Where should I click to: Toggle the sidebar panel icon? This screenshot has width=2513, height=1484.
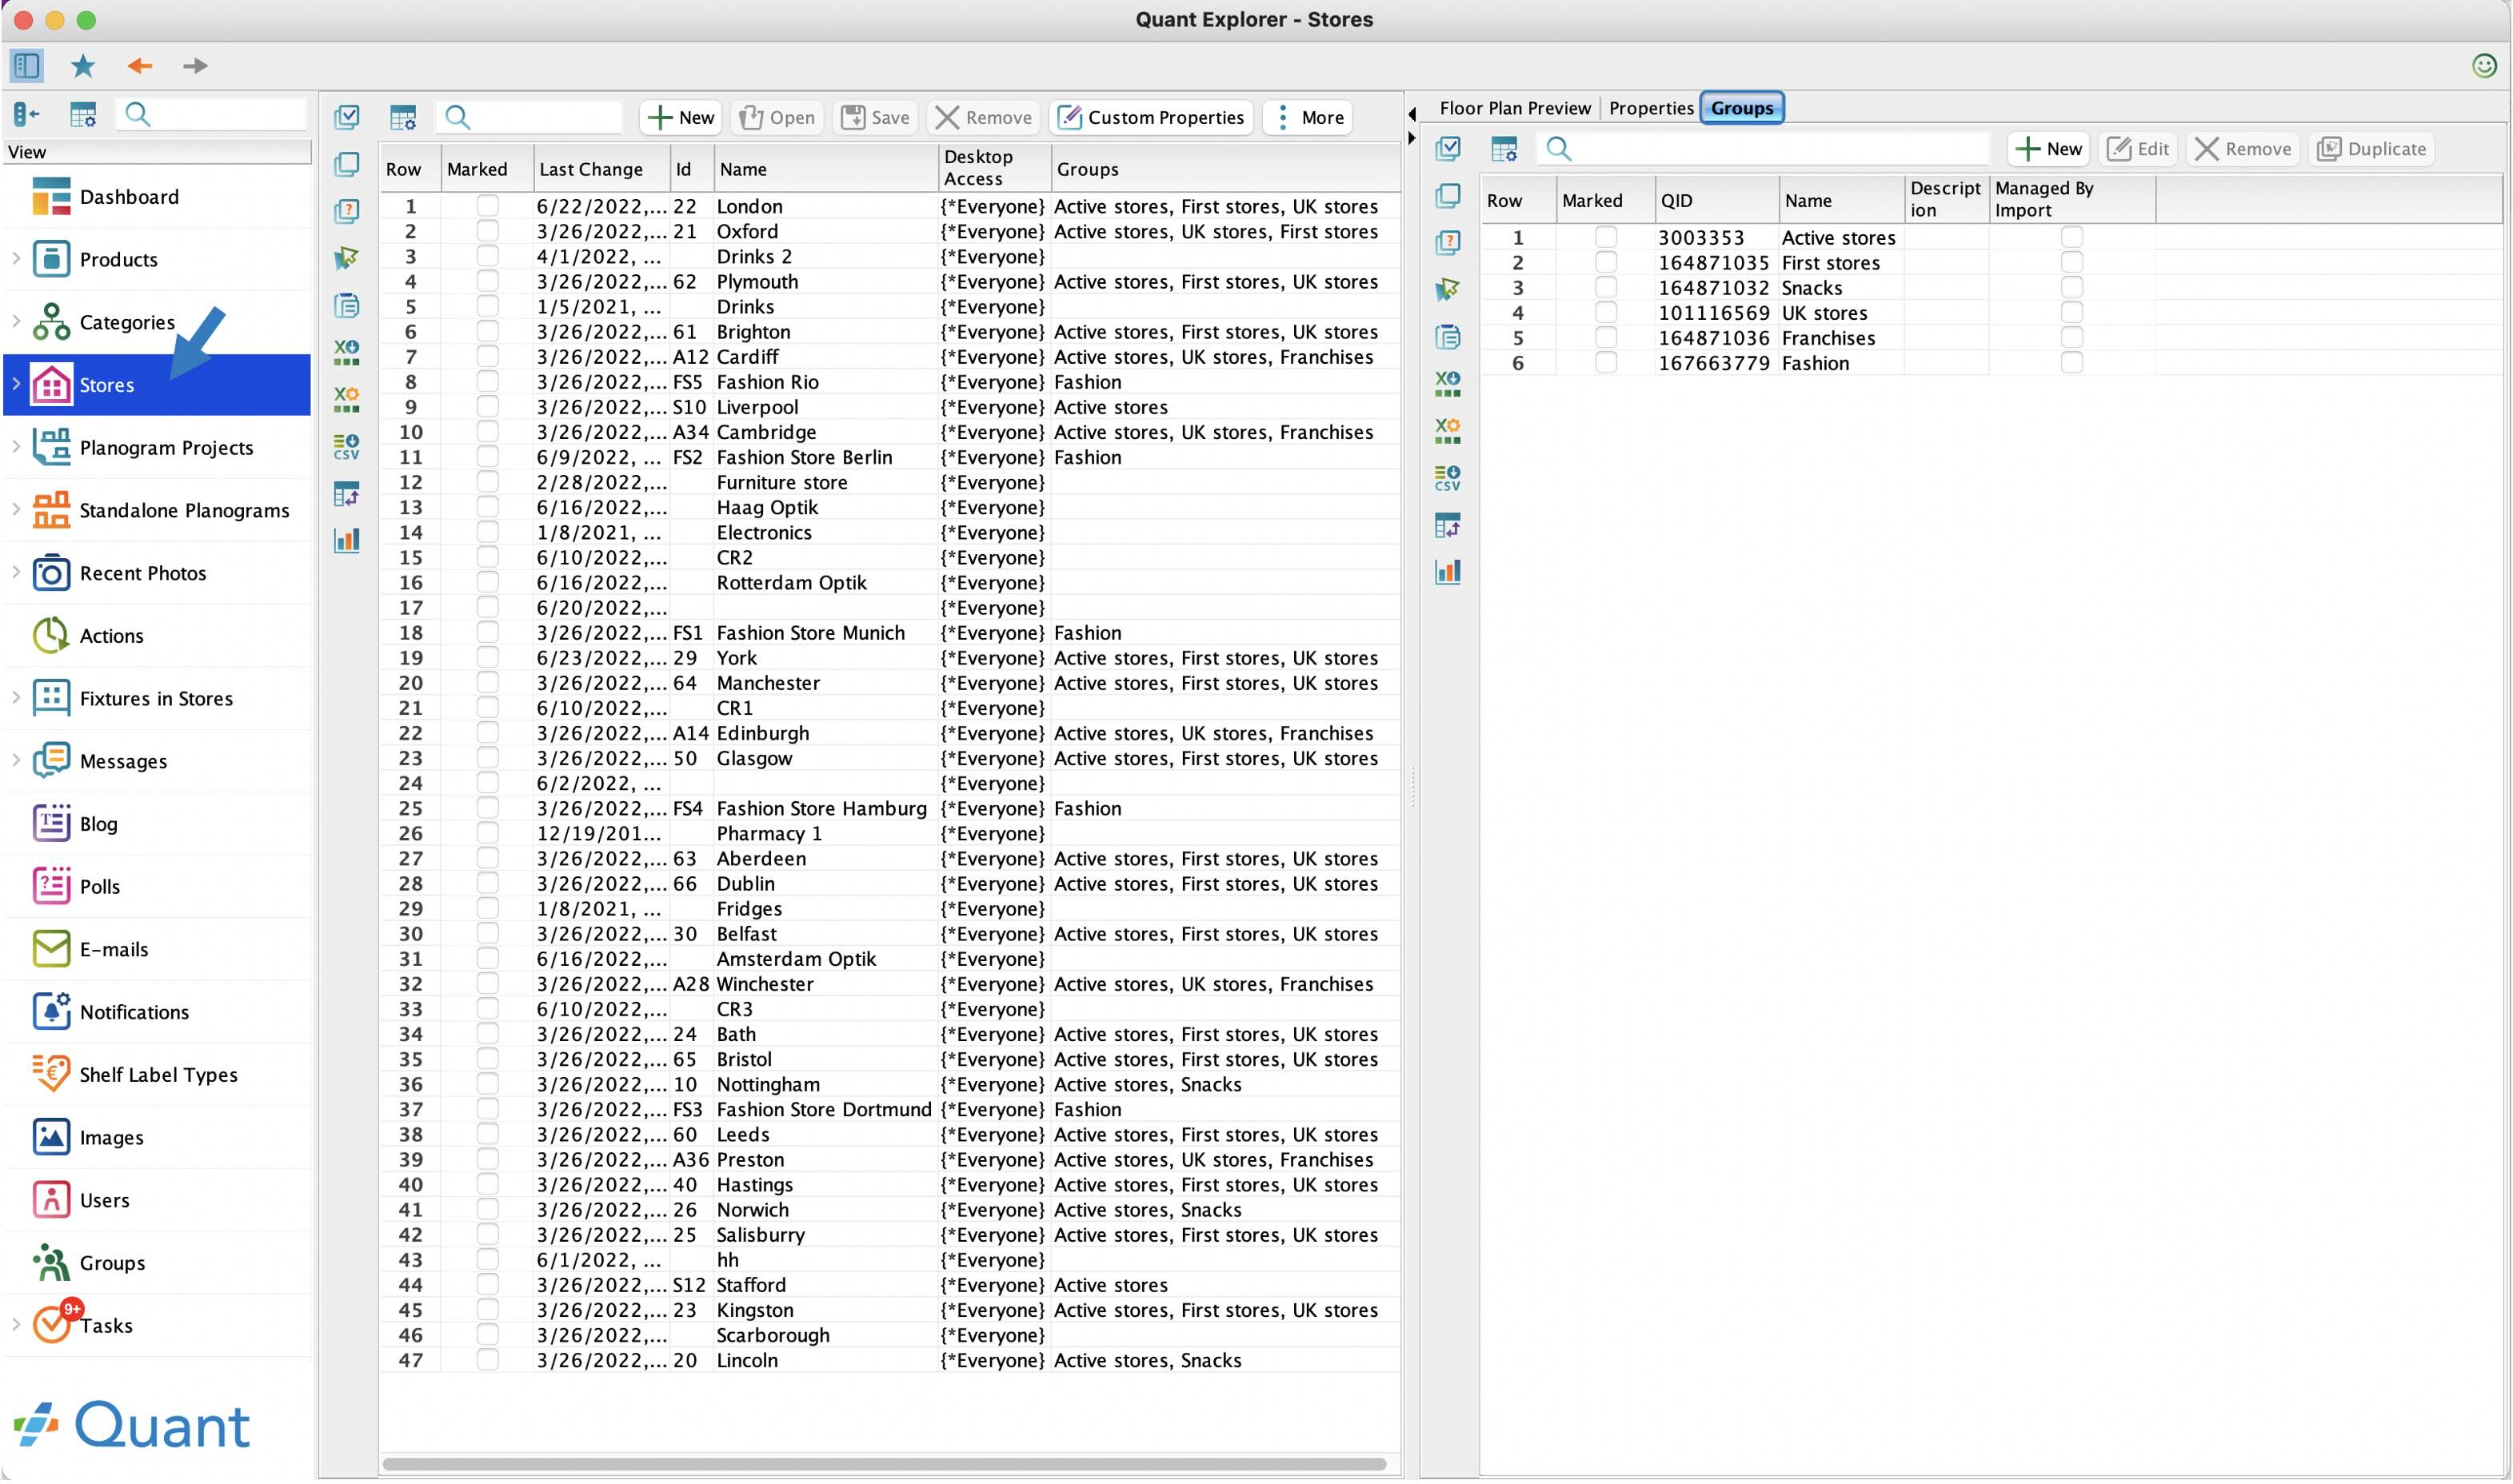(27, 66)
